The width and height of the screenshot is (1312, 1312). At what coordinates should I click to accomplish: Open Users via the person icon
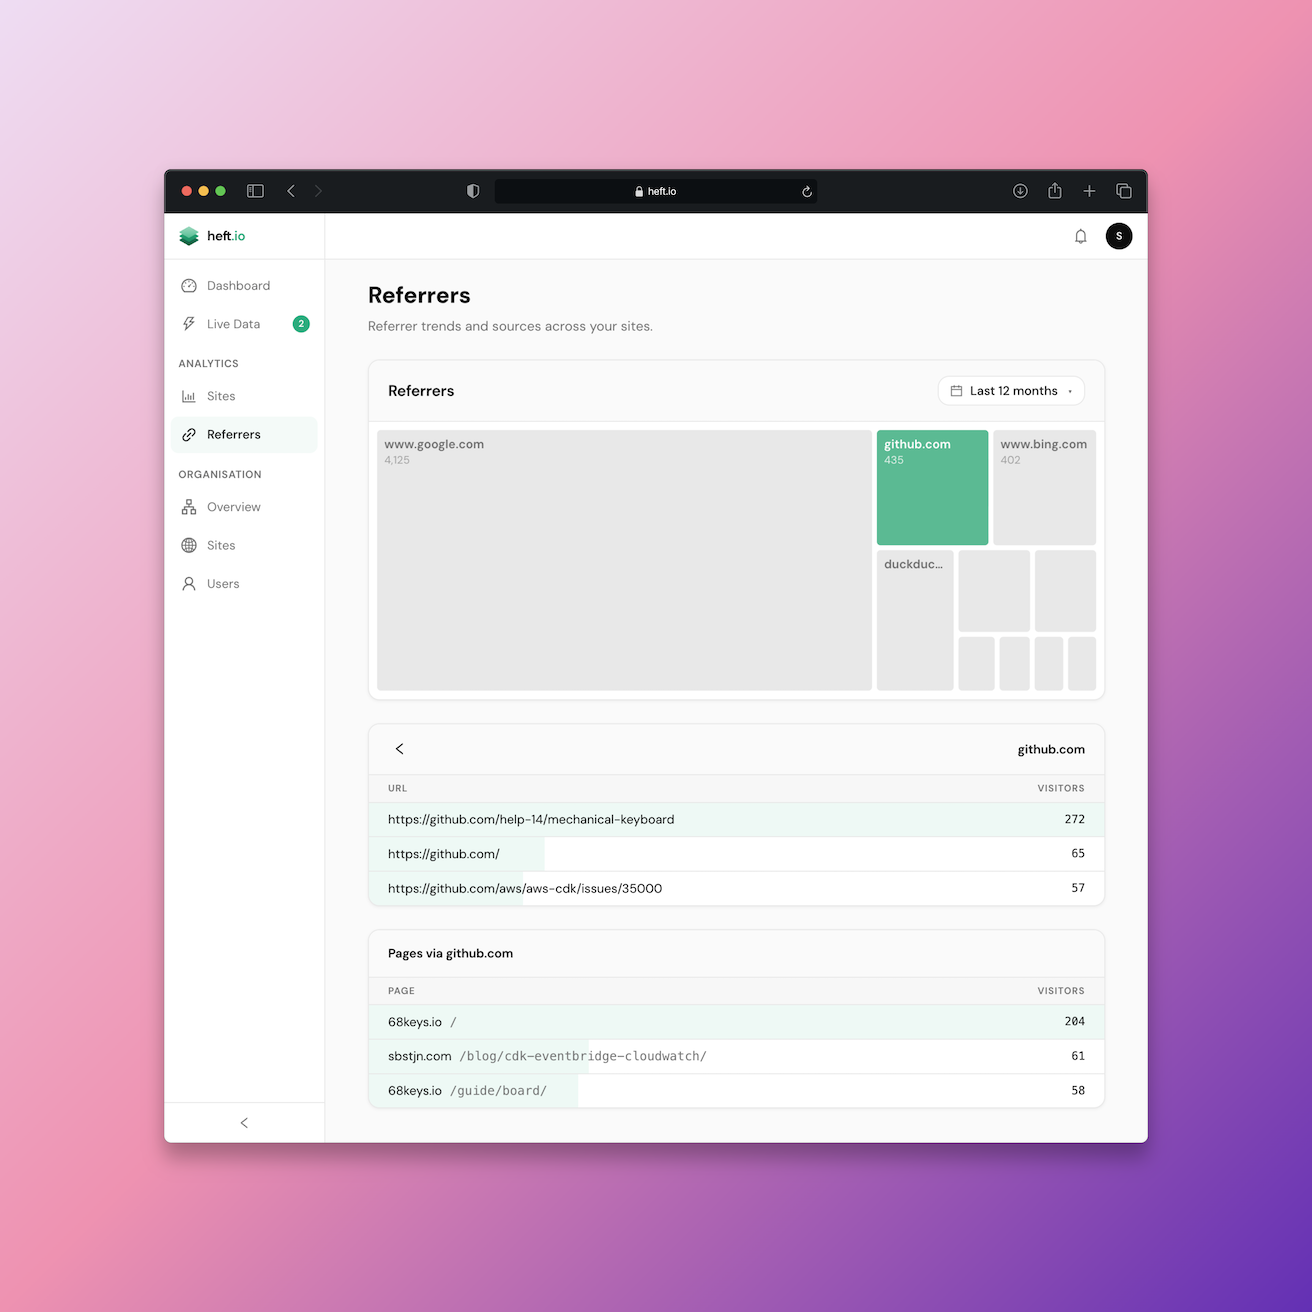189,583
